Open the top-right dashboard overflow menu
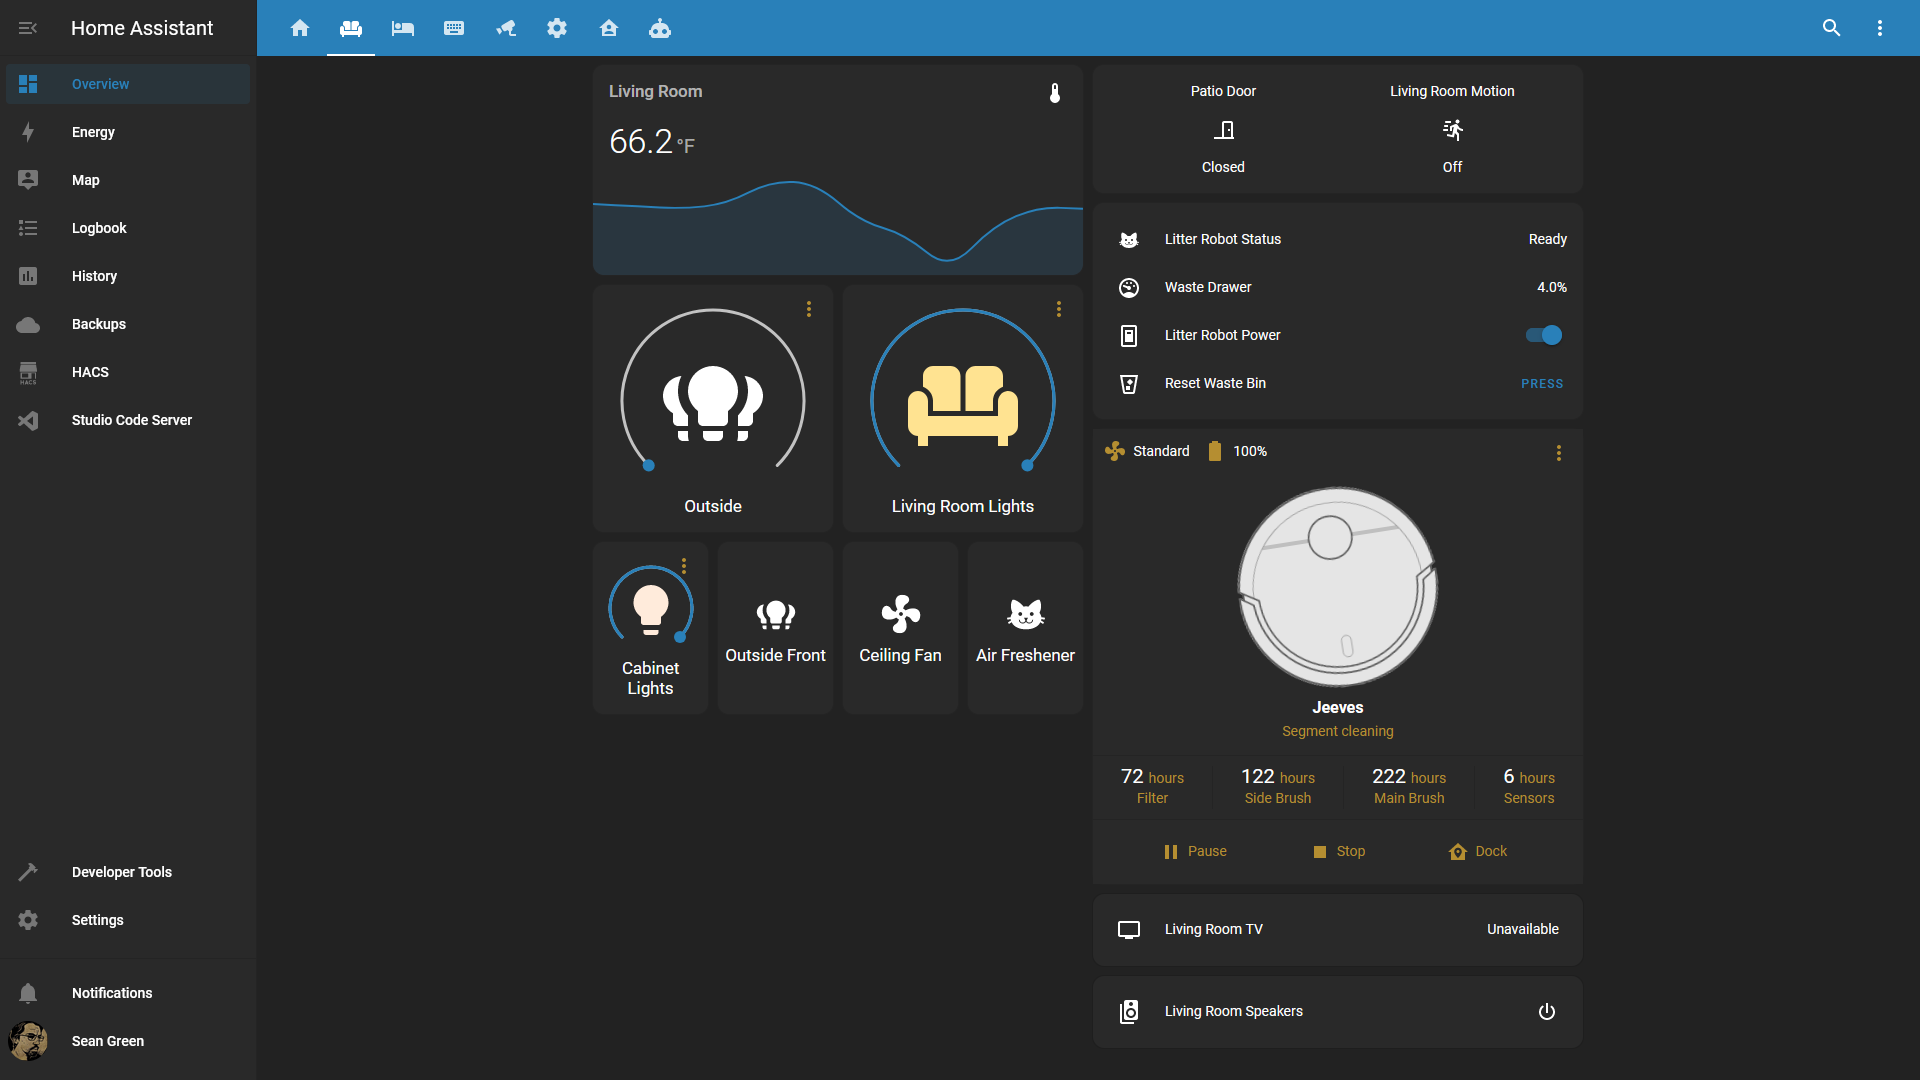The width and height of the screenshot is (1920, 1080). 1880,28
